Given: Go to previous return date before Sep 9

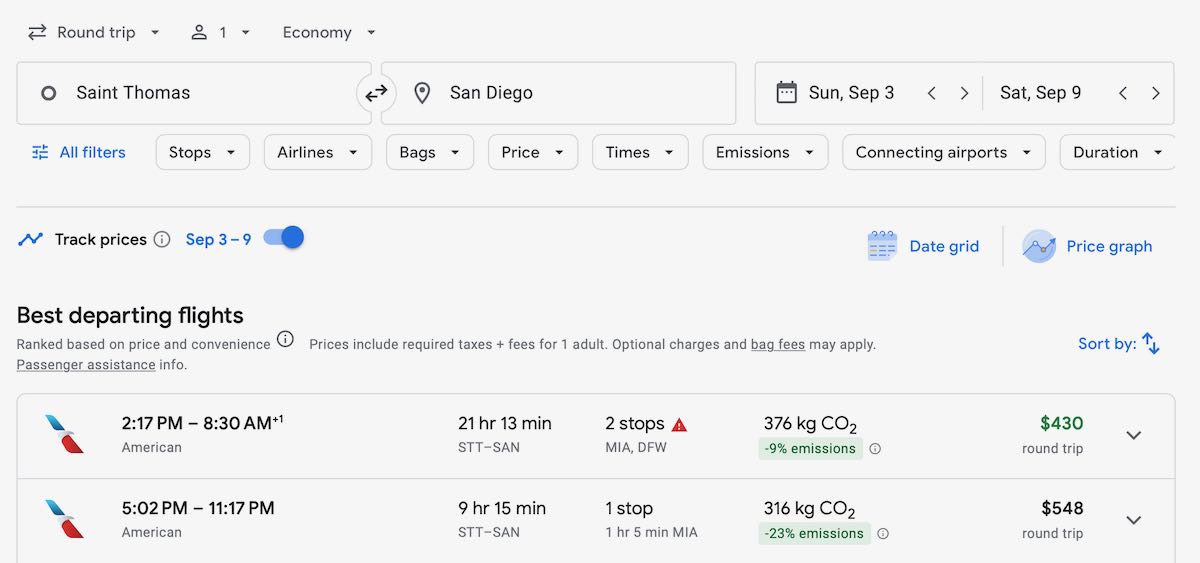Looking at the screenshot, I should [1123, 93].
